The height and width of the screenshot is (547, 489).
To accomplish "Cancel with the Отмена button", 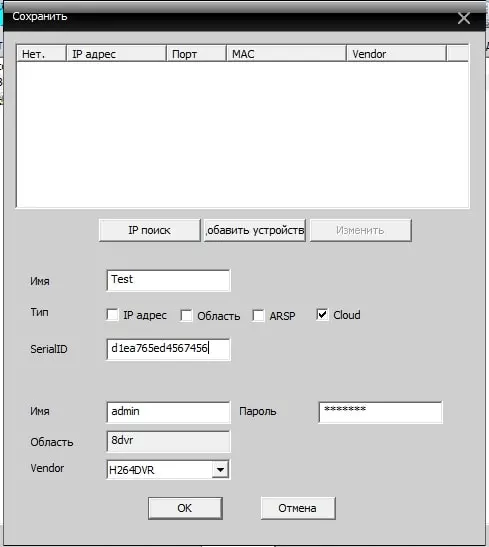I will 298,508.
